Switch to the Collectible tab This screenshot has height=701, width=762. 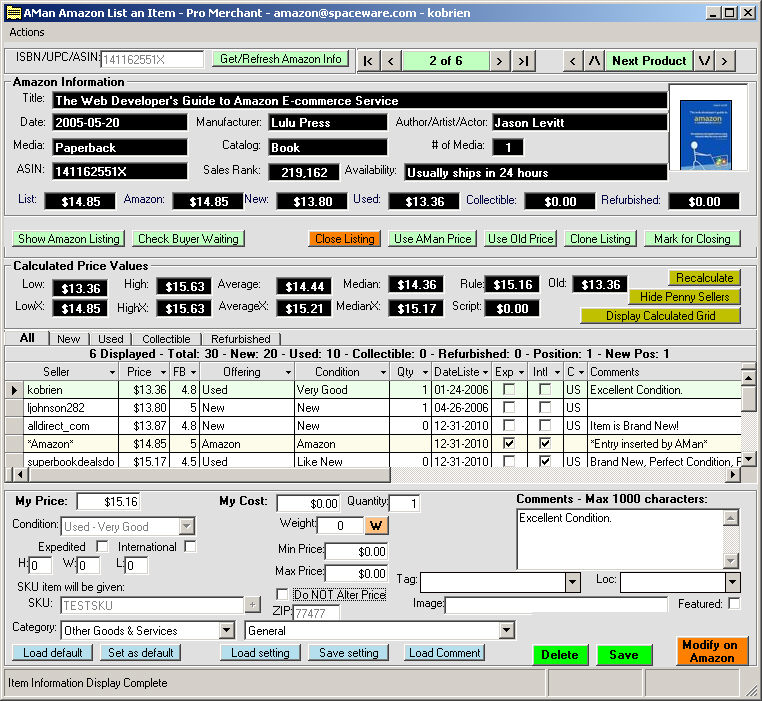pos(166,339)
